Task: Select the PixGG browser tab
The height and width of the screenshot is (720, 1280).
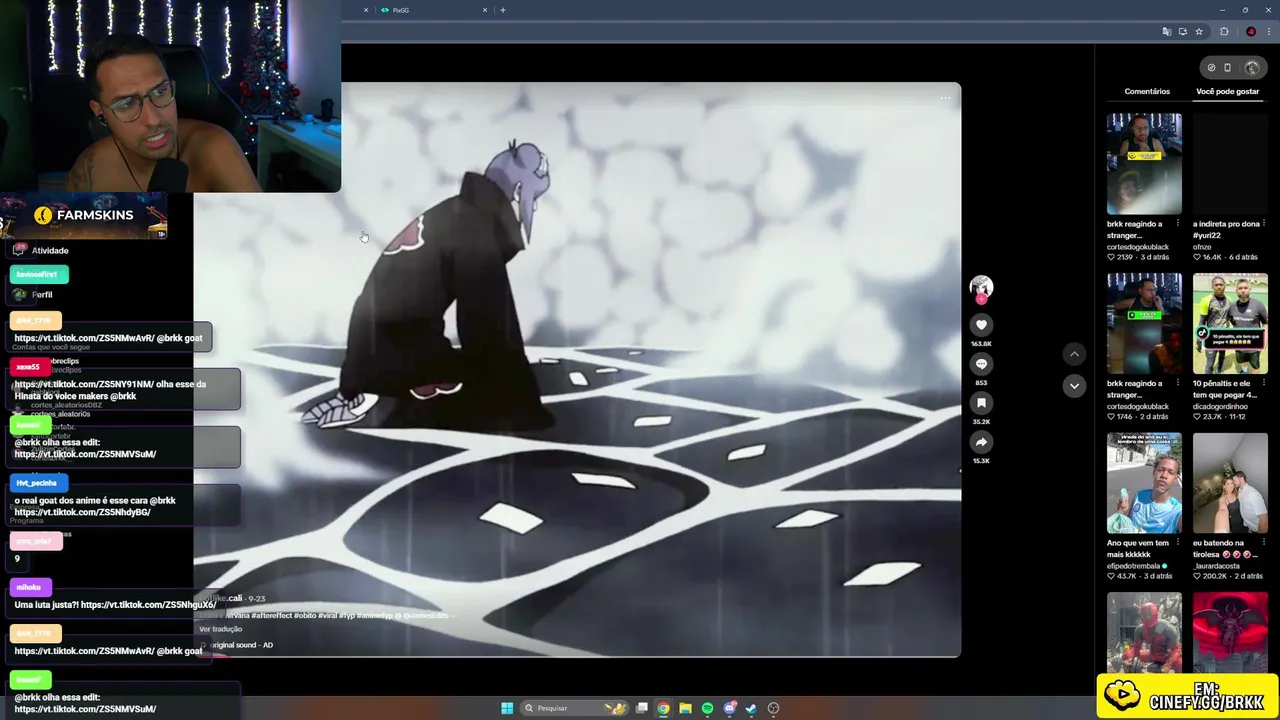Action: (434, 10)
